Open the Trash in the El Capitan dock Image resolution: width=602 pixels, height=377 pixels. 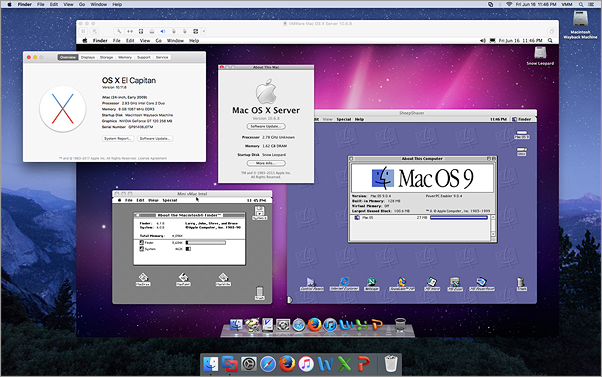[x=390, y=364]
